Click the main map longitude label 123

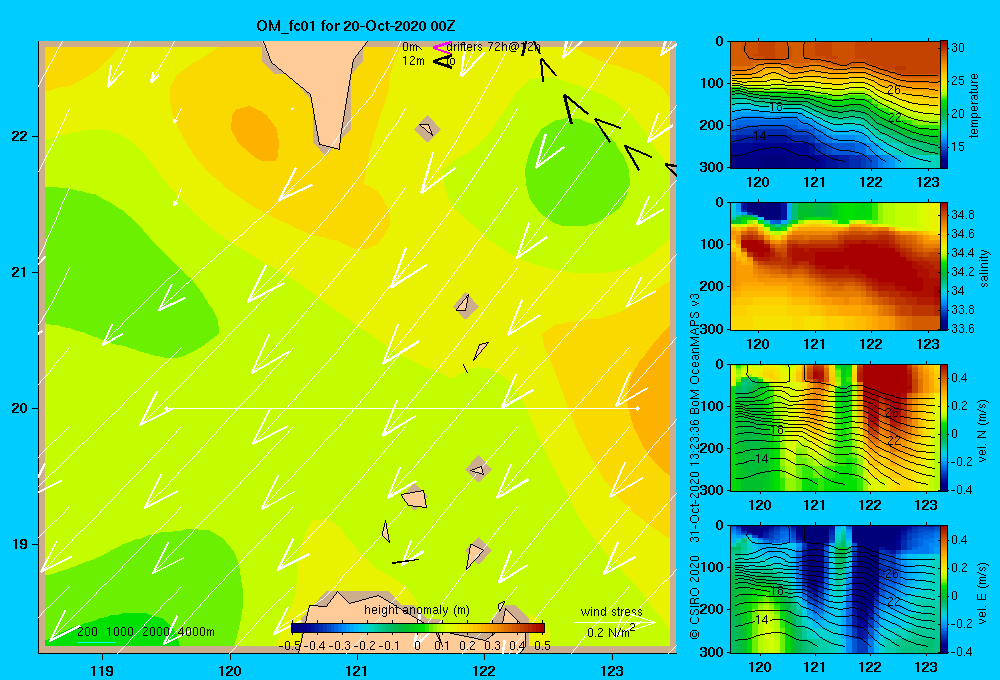[612, 670]
